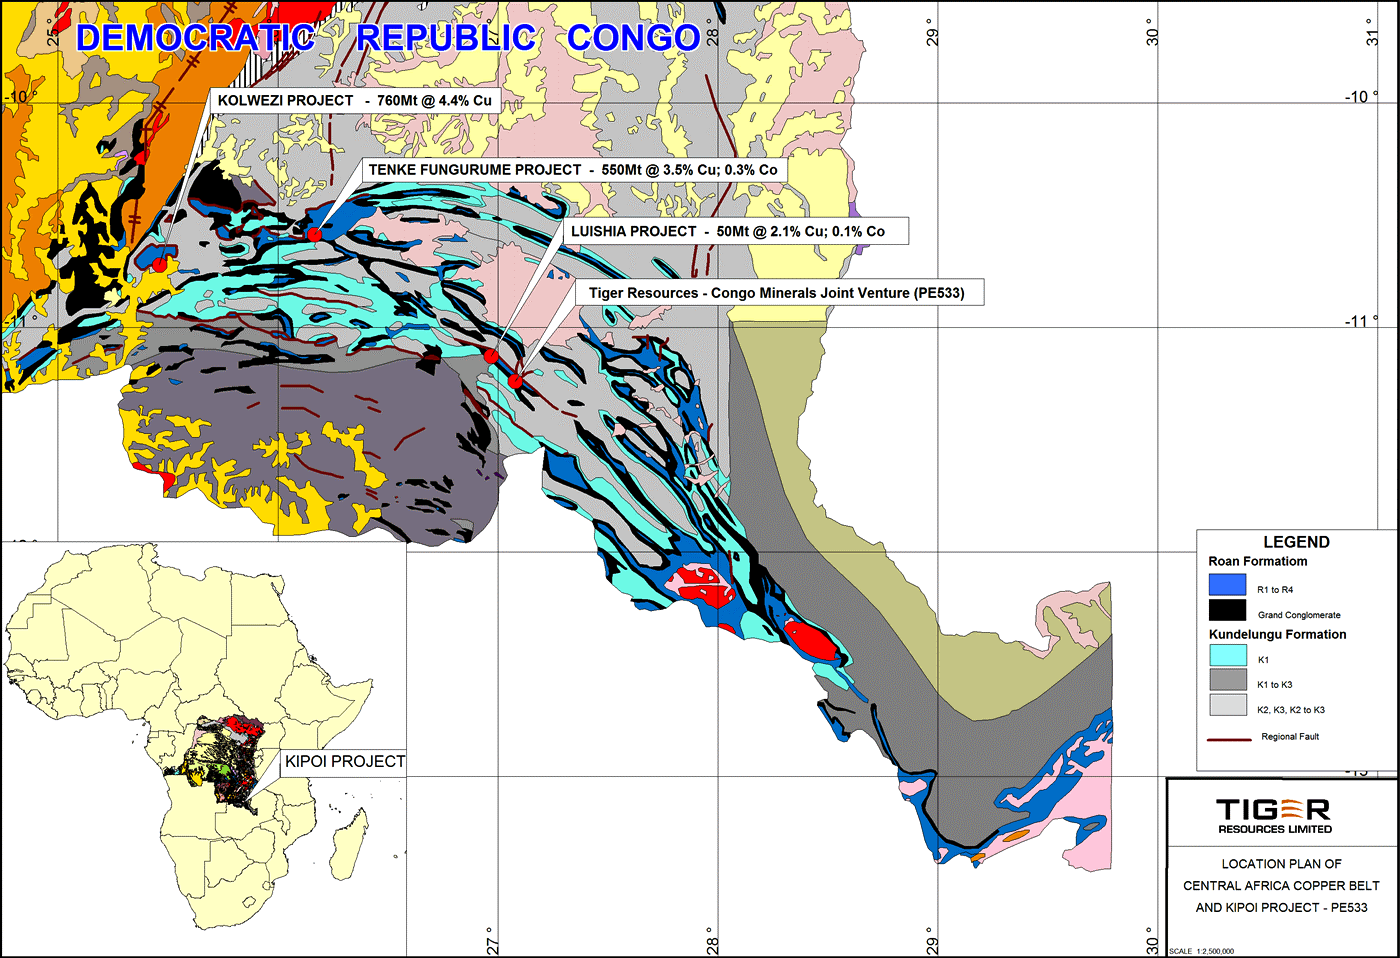Click the -11° latitude label on right
This screenshot has height=958, width=1400.
(1361, 321)
